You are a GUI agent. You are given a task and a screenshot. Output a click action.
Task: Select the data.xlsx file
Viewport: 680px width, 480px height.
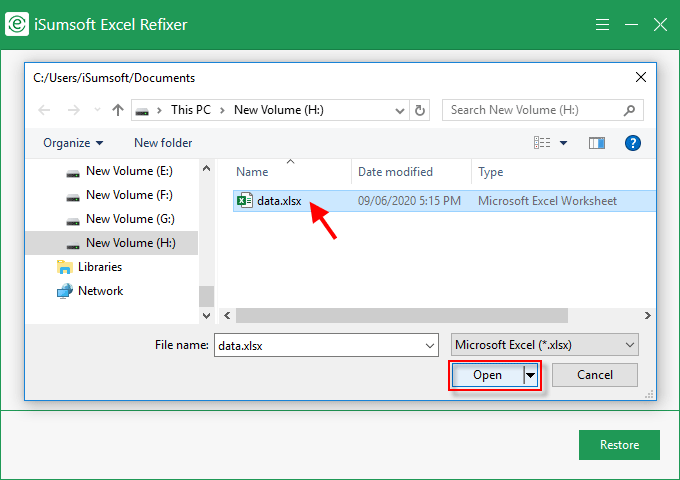(278, 201)
